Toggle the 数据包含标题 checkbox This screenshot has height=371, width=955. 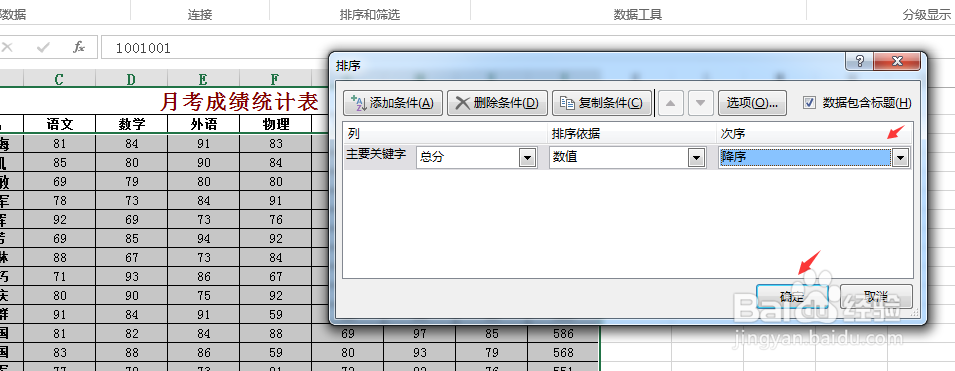809,103
